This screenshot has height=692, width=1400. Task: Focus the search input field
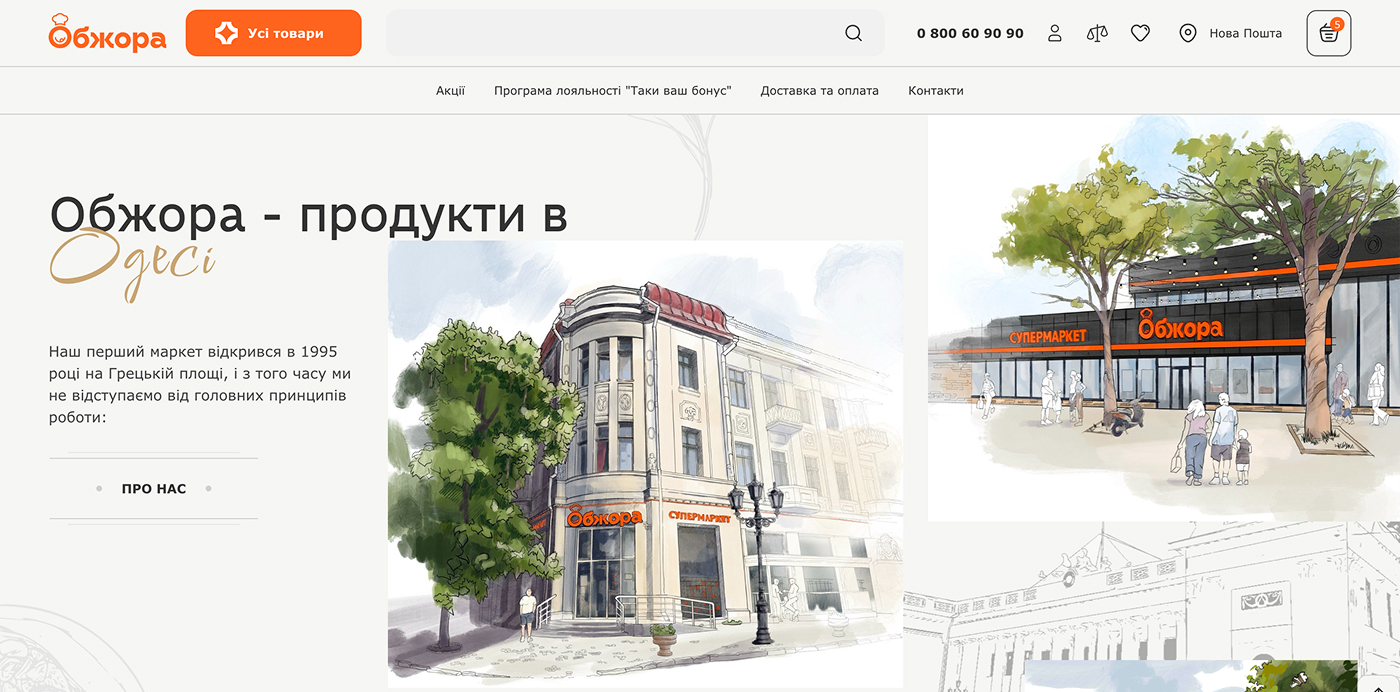point(610,33)
